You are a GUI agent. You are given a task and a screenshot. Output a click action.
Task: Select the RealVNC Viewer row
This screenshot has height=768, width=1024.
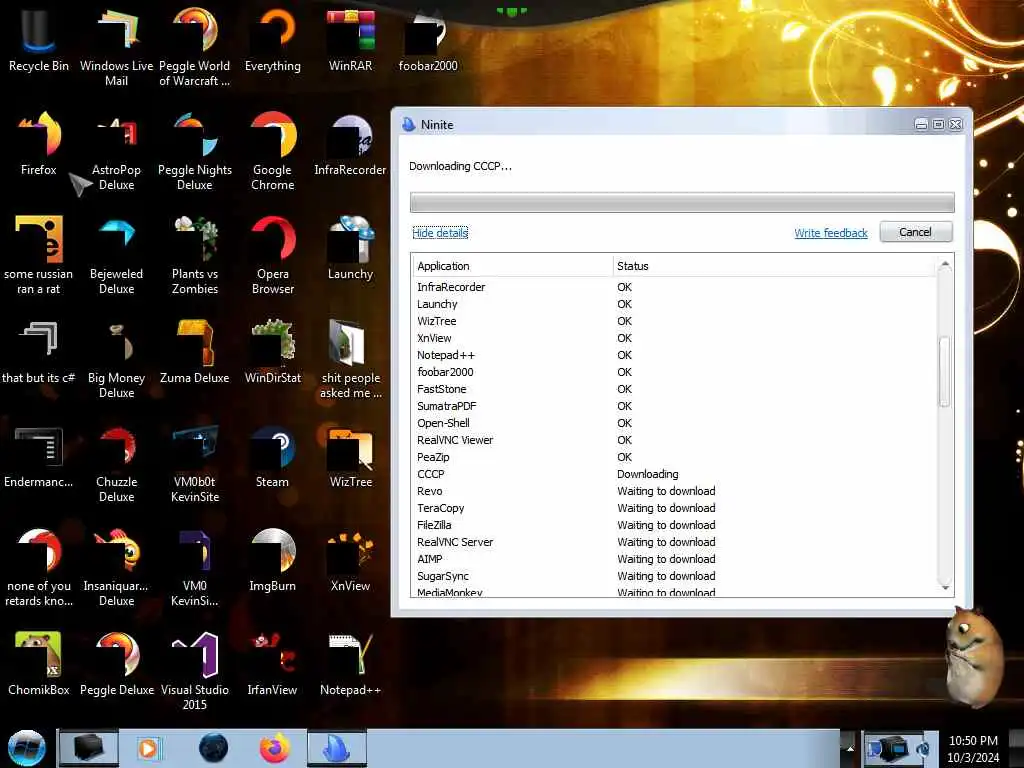tap(675, 440)
